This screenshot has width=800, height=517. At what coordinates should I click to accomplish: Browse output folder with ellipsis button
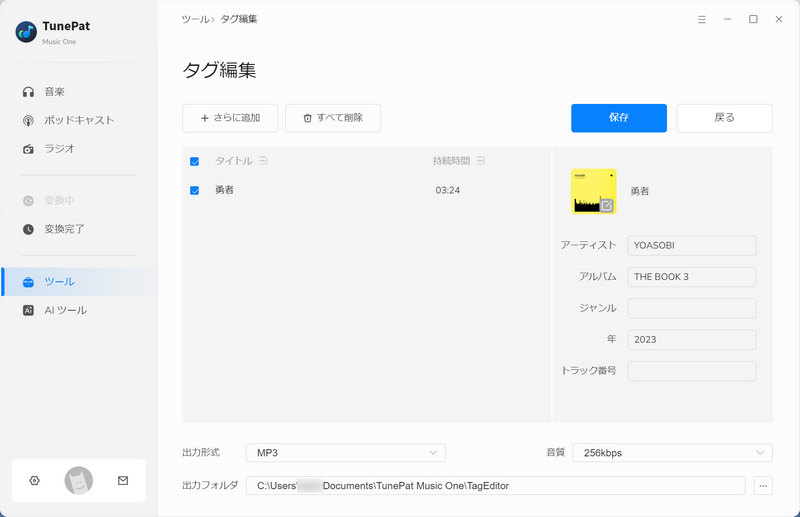click(763, 486)
